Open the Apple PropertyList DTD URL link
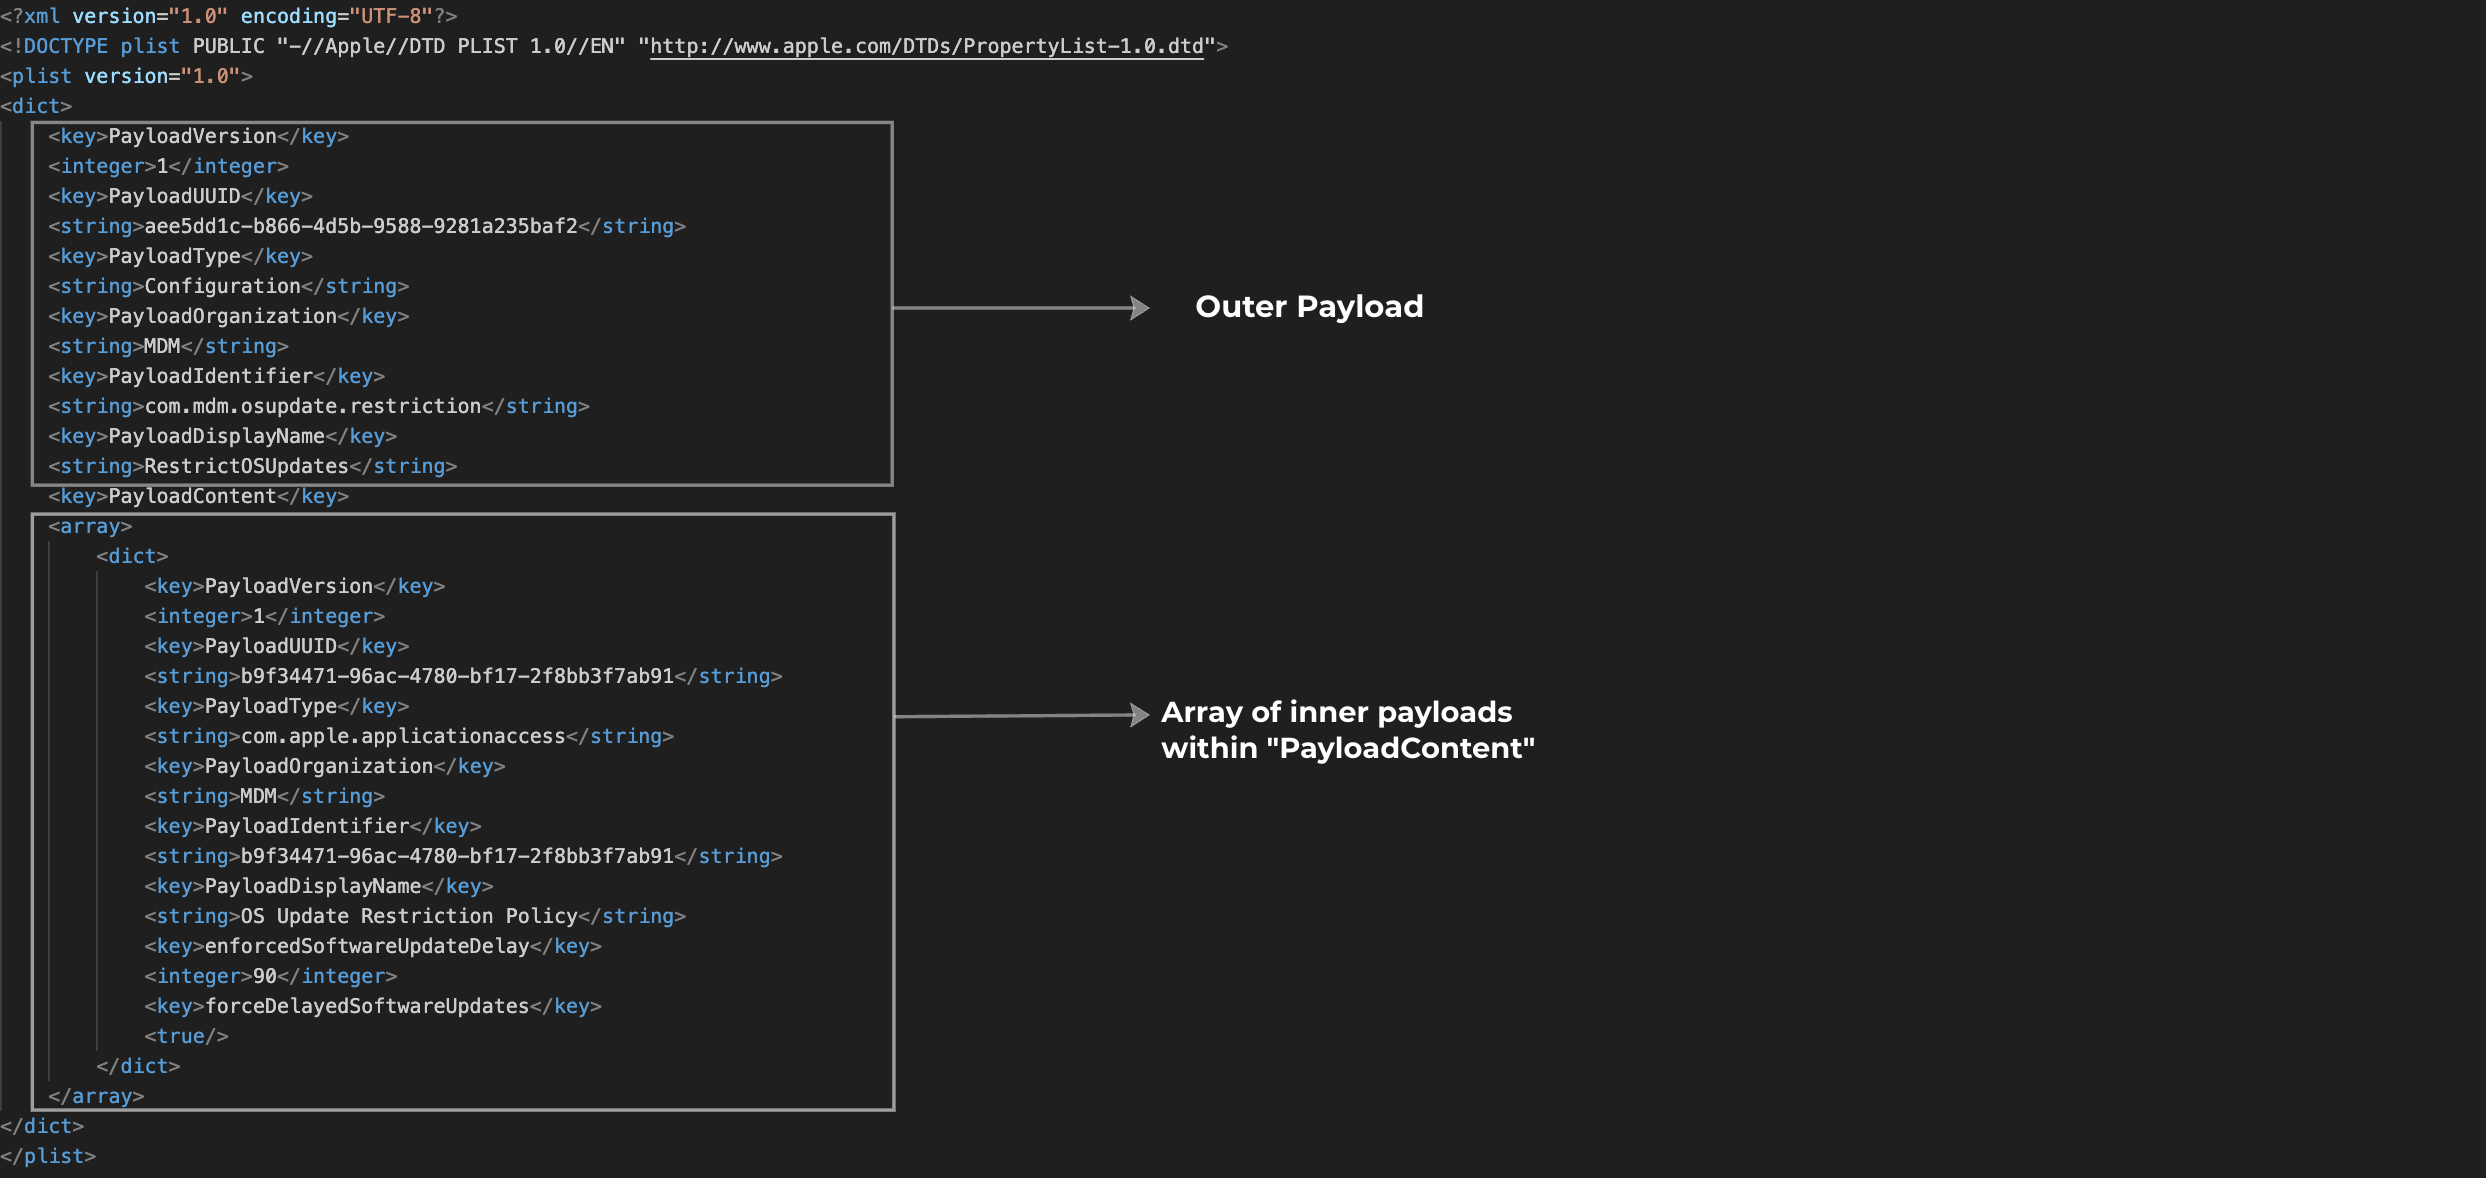The width and height of the screenshot is (2486, 1178). (926, 46)
